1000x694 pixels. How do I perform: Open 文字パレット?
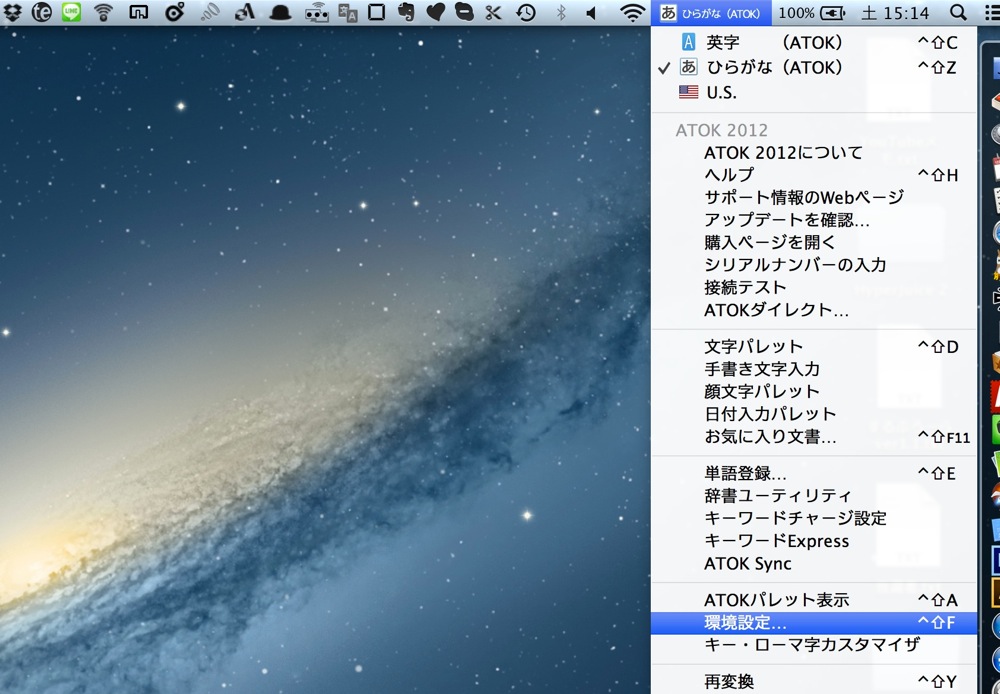tap(814, 346)
